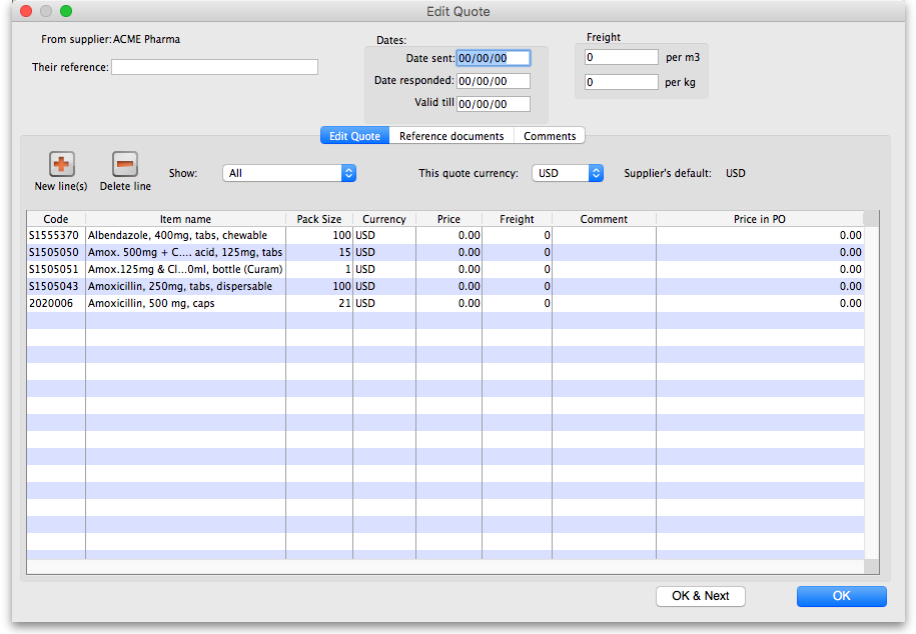The width and height of the screenshot is (916, 634).
Task: Select the Amoxicillin, 500 mg, caps row
Action: coord(185,303)
